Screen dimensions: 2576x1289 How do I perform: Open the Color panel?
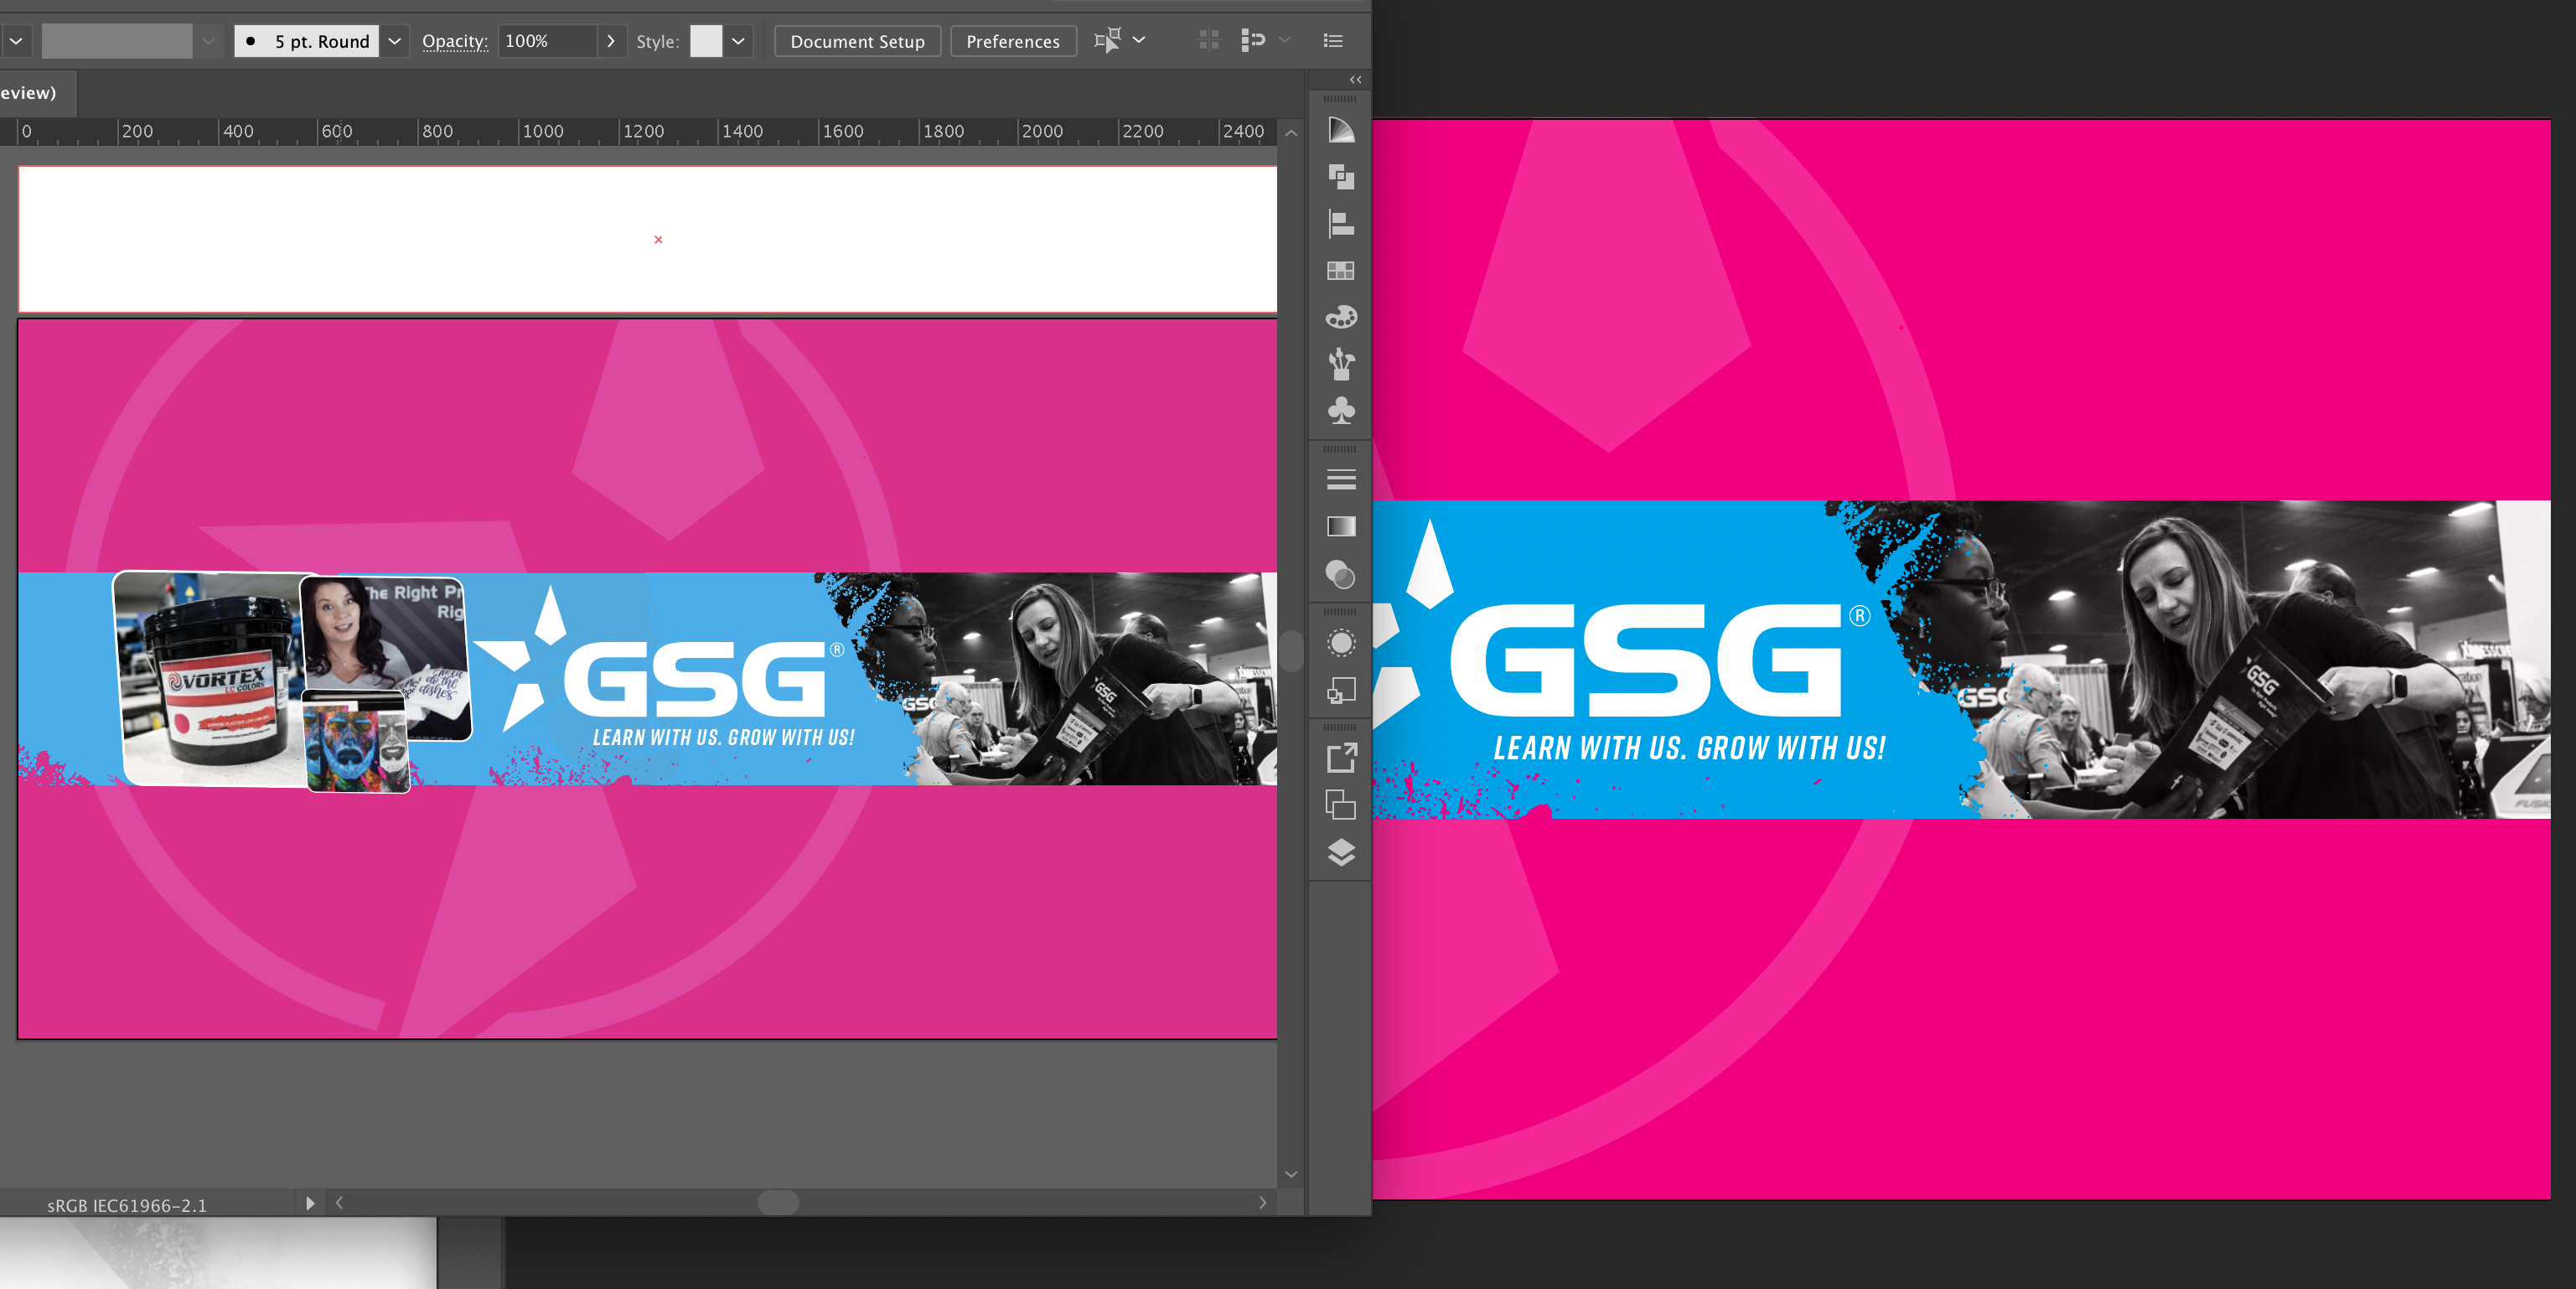[1340, 317]
